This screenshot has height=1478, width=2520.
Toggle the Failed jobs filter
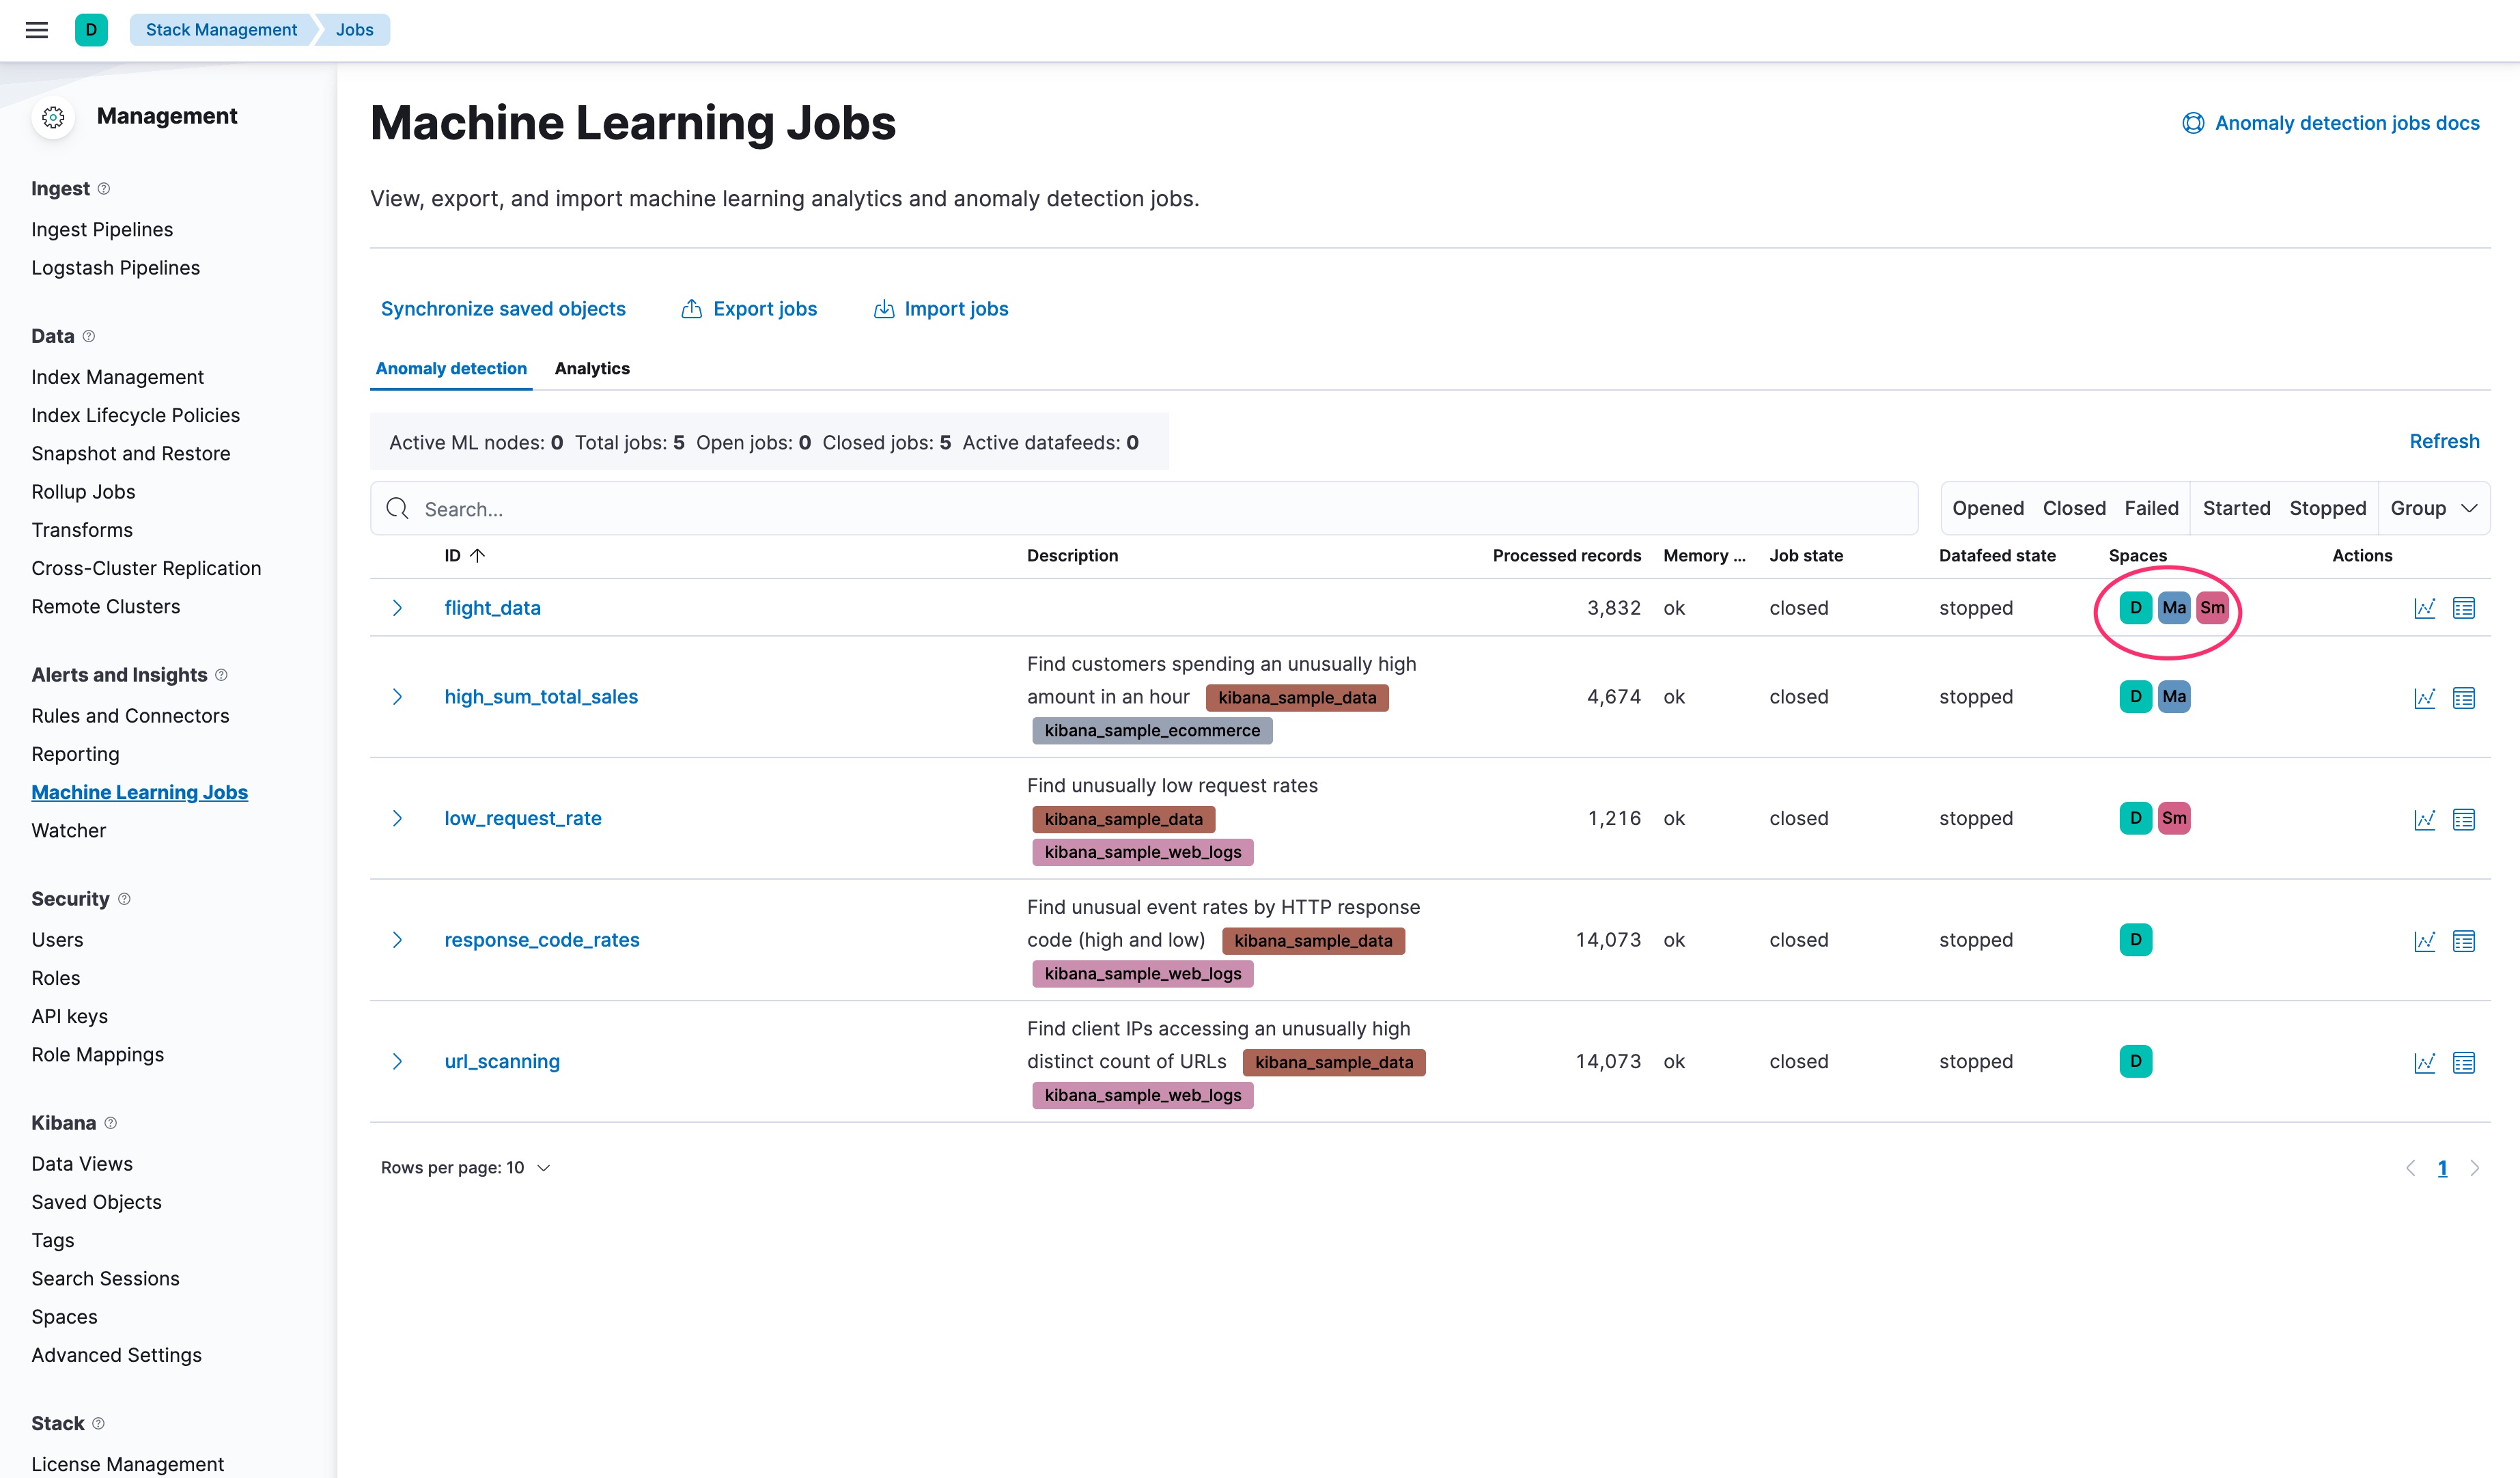tap(2152, 508)
